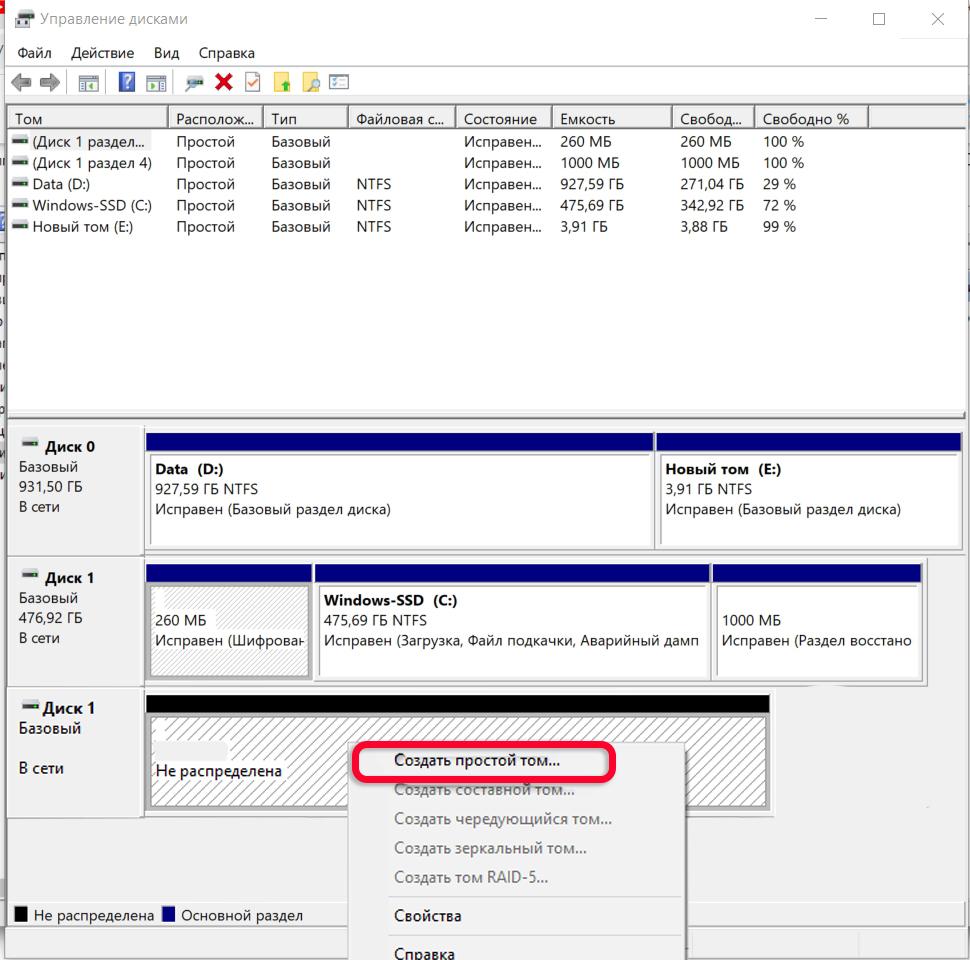The image size is (970, 960).
Task: Click the disk icon next to Диск 0
Action: pos(30,443)
